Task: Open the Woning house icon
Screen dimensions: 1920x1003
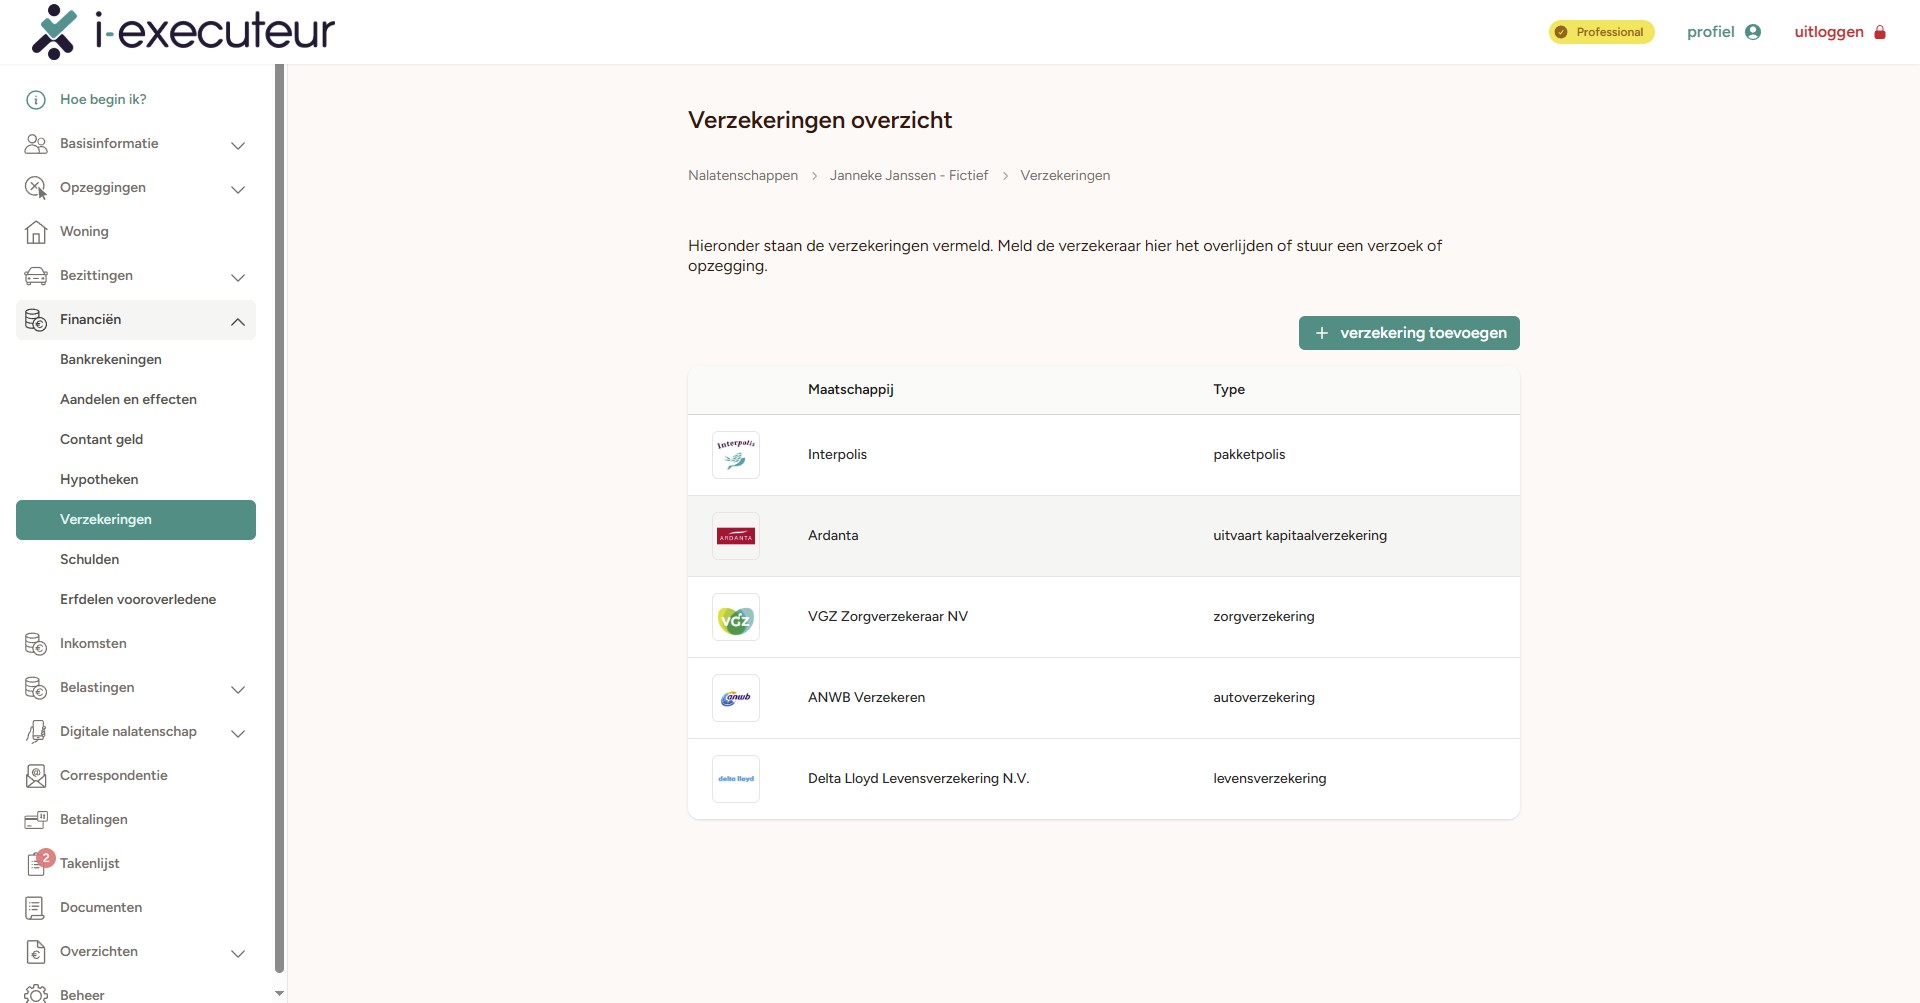Action: click(x=36, y=232)
